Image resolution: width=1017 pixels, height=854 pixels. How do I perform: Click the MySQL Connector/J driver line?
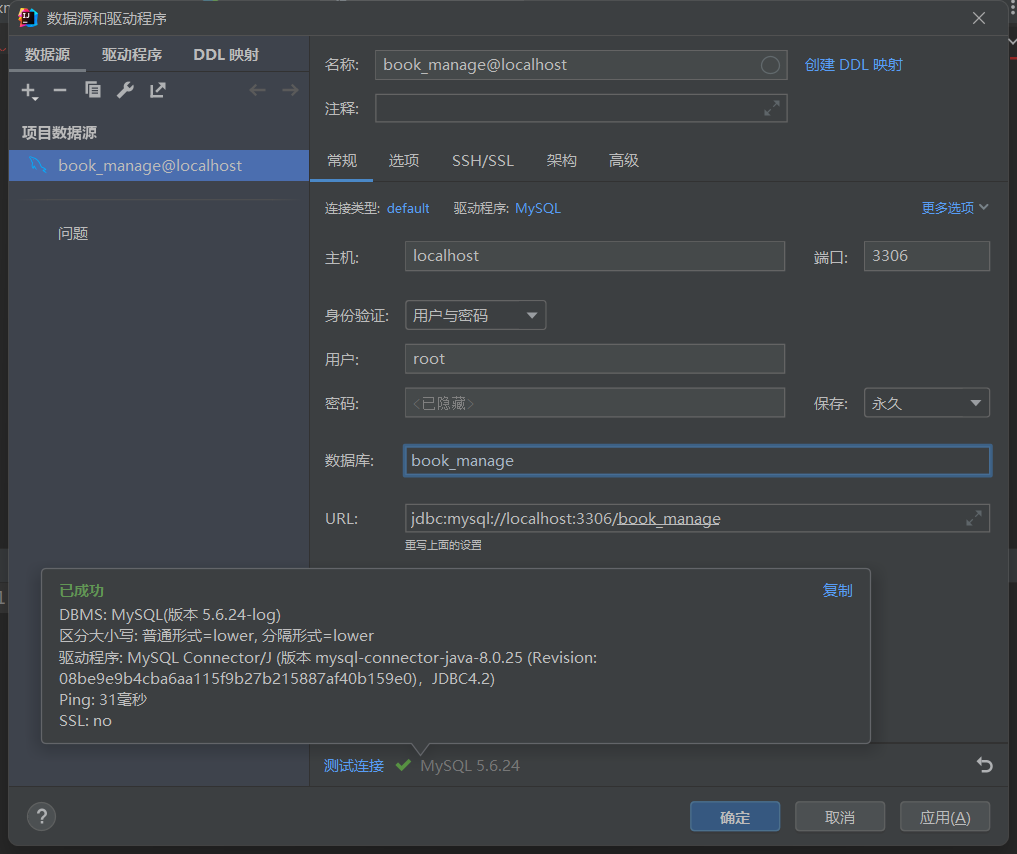pos(328,668)
